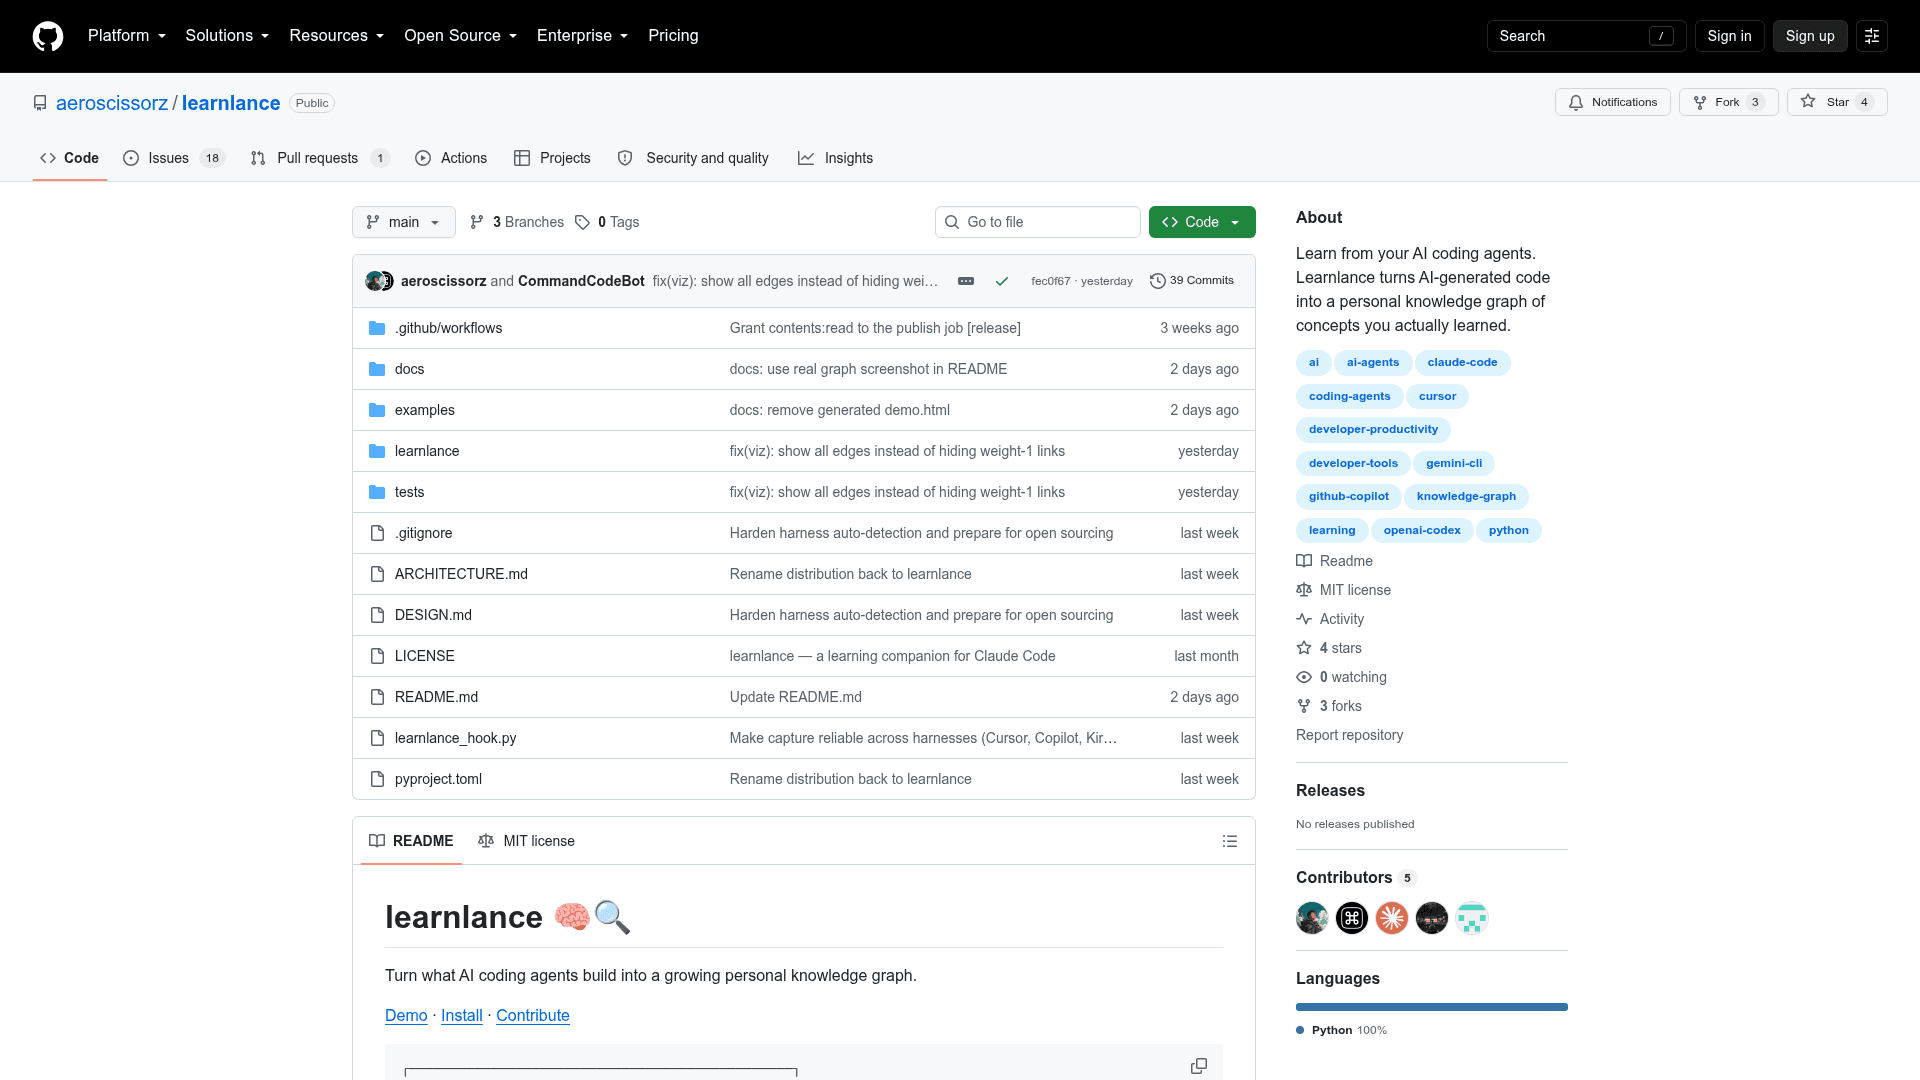Click the GitHub logo home icon

click(x=48, y=36)
